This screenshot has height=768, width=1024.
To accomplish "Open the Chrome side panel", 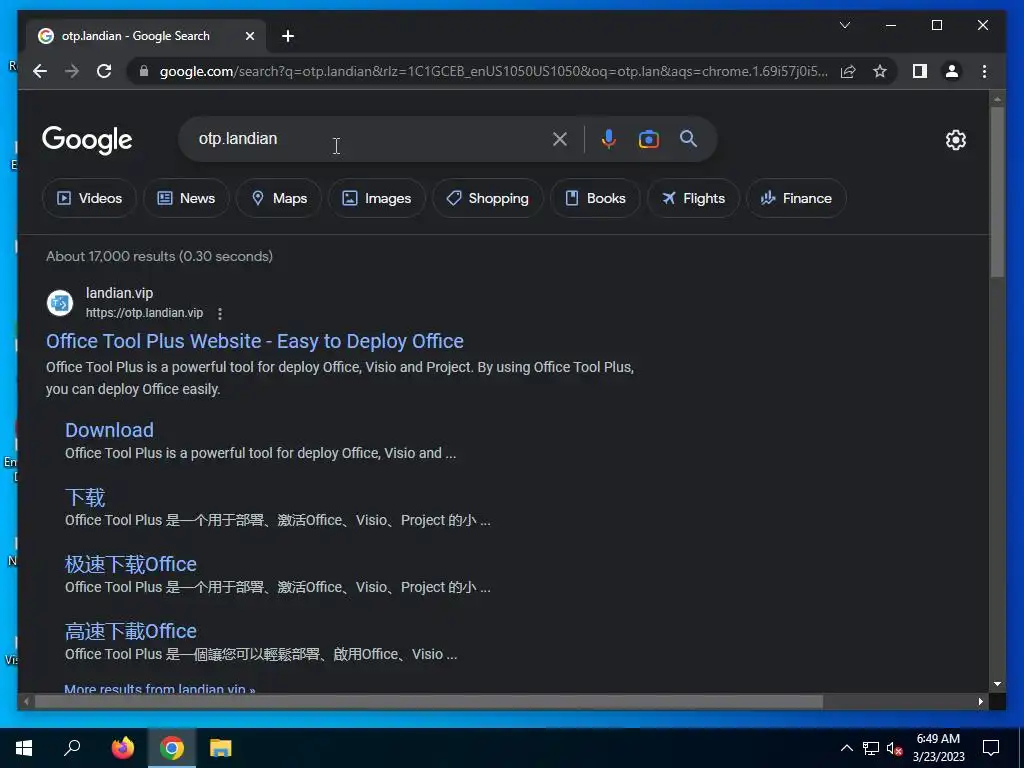I will (x=920, y=71).
